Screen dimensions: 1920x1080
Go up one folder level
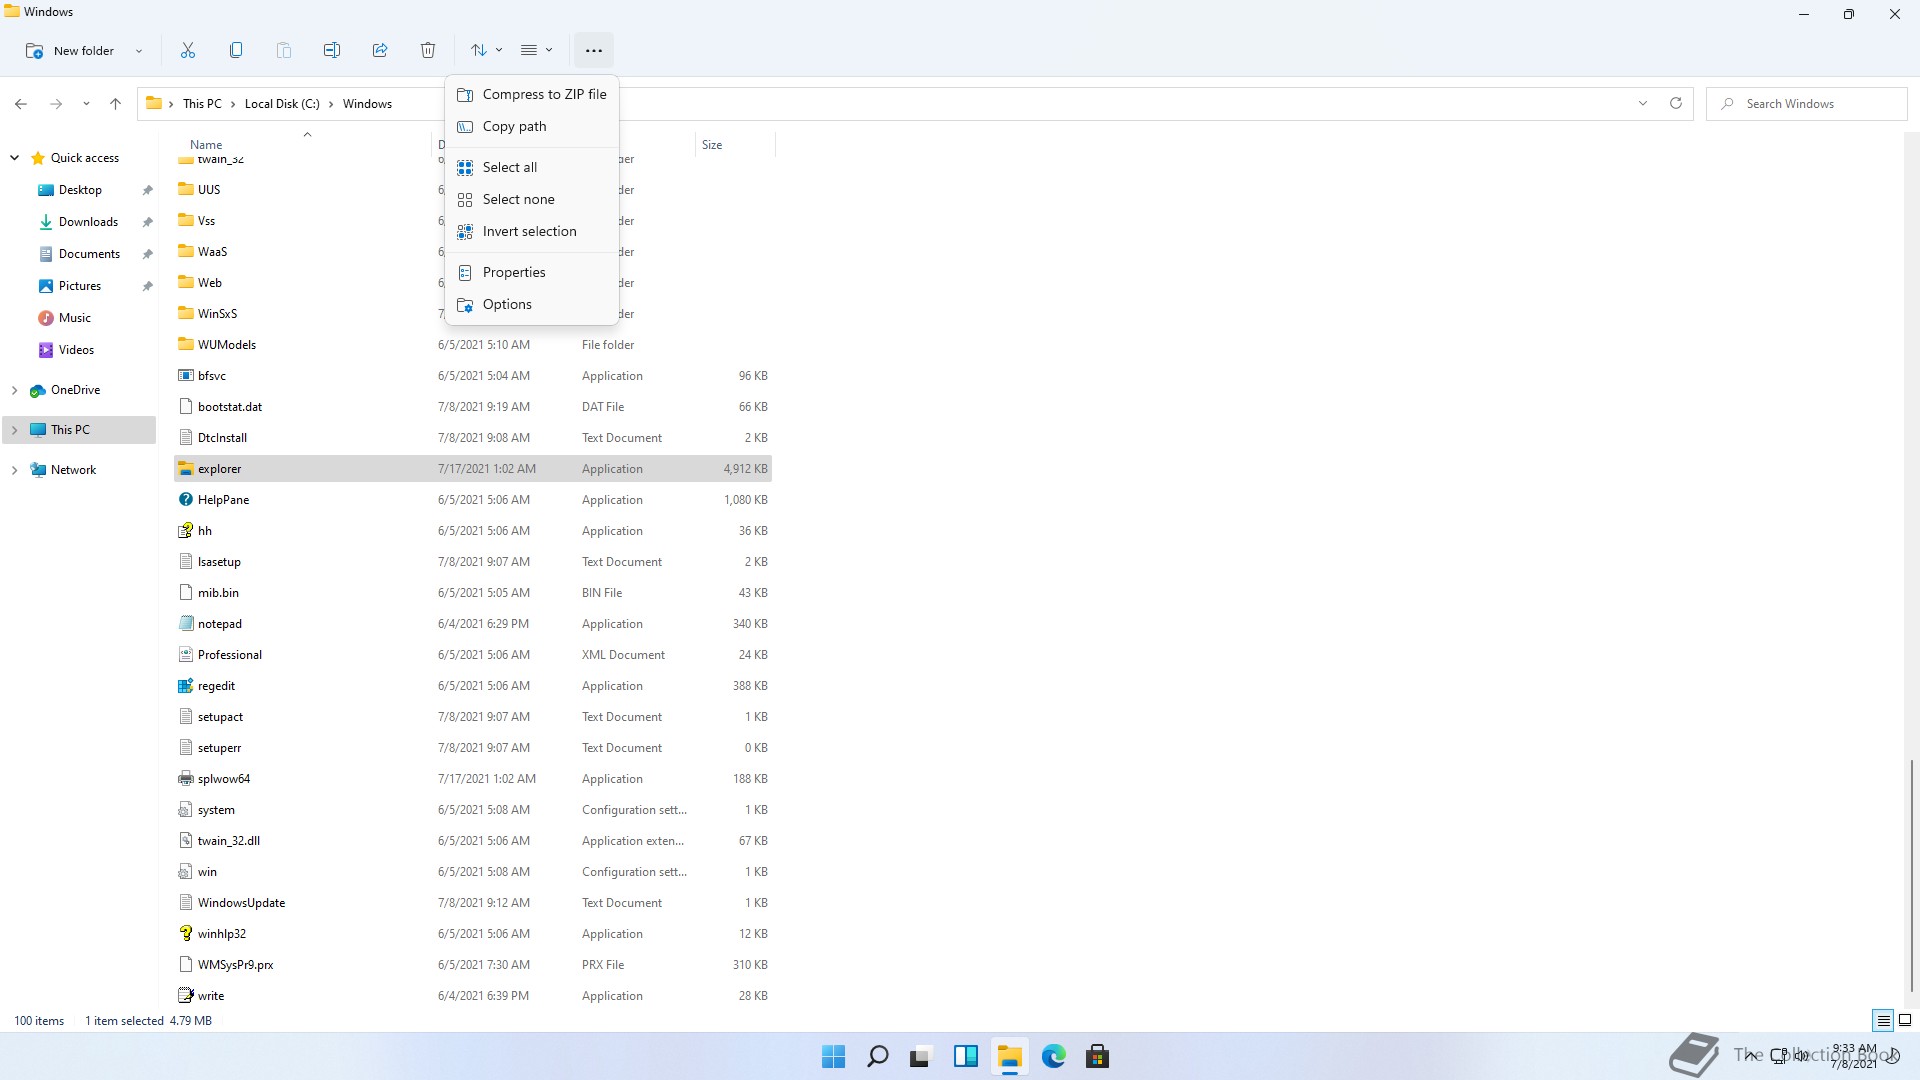pos(115,104)
